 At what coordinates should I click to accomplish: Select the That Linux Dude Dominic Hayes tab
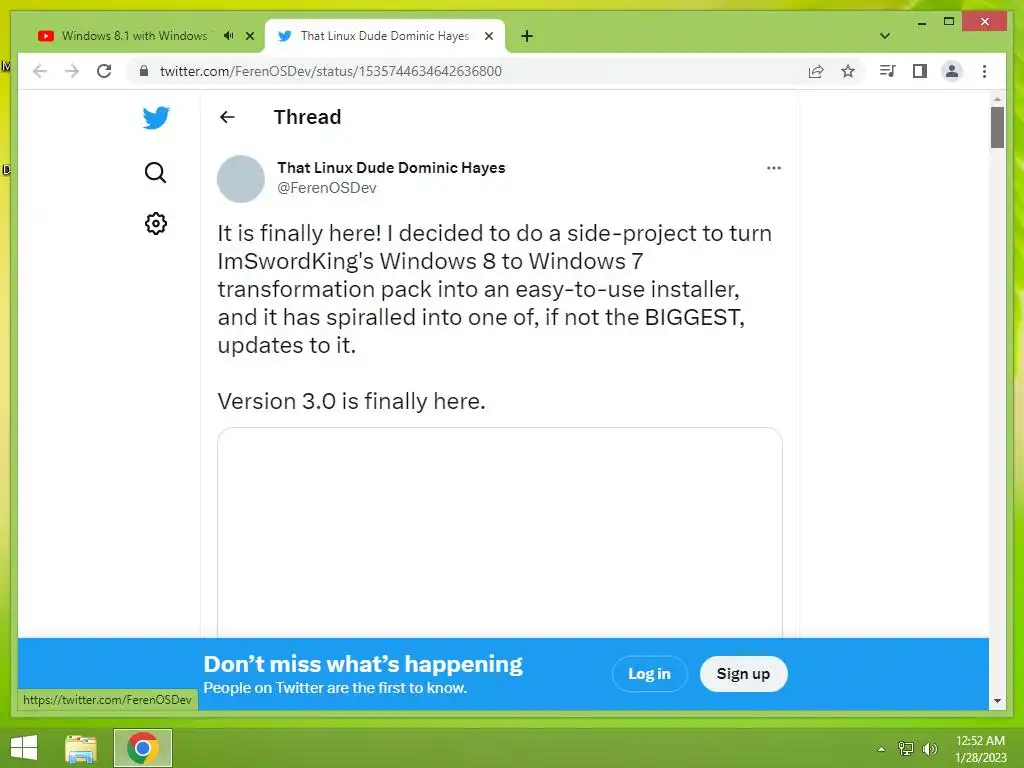(385, 36)
